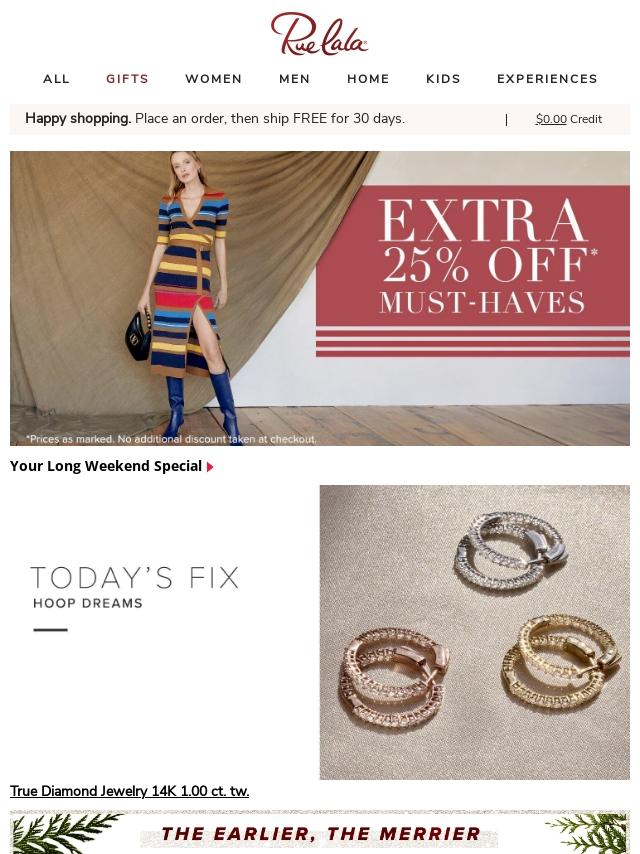Click the red arrow beside Long Weekend Special

210,467
